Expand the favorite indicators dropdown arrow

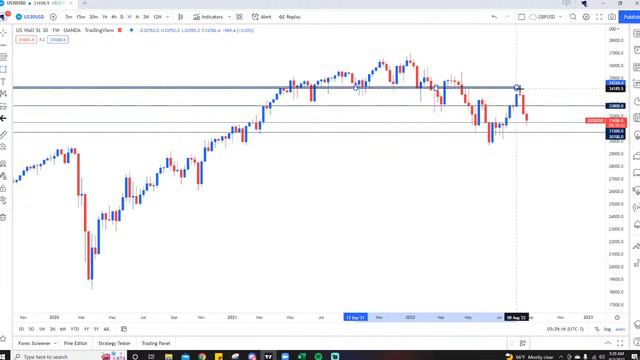click(x=229, y=17)
